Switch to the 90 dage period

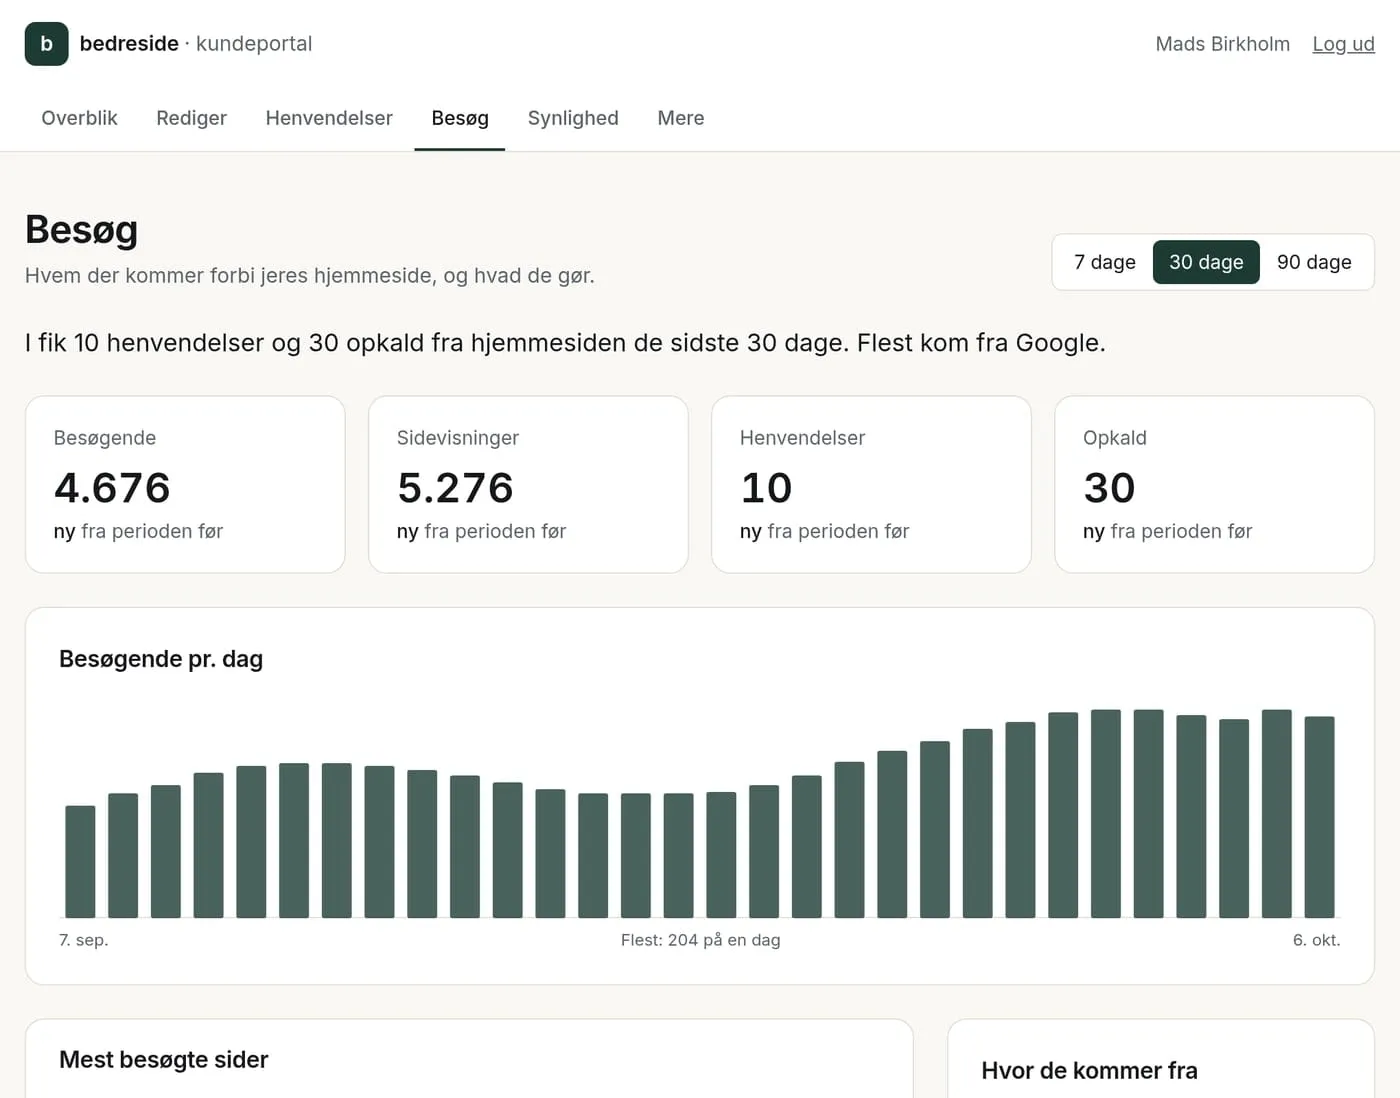pos(1314,262)
